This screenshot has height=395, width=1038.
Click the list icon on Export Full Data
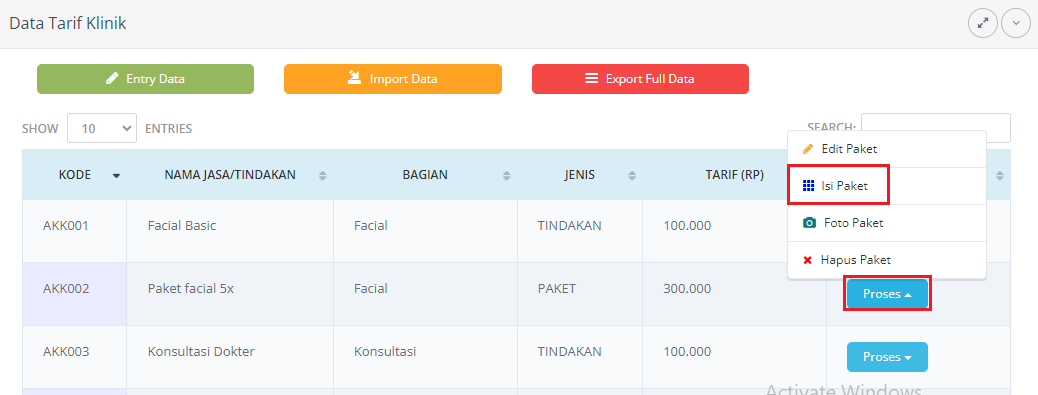pyautogui.click(x=591, y=79)
